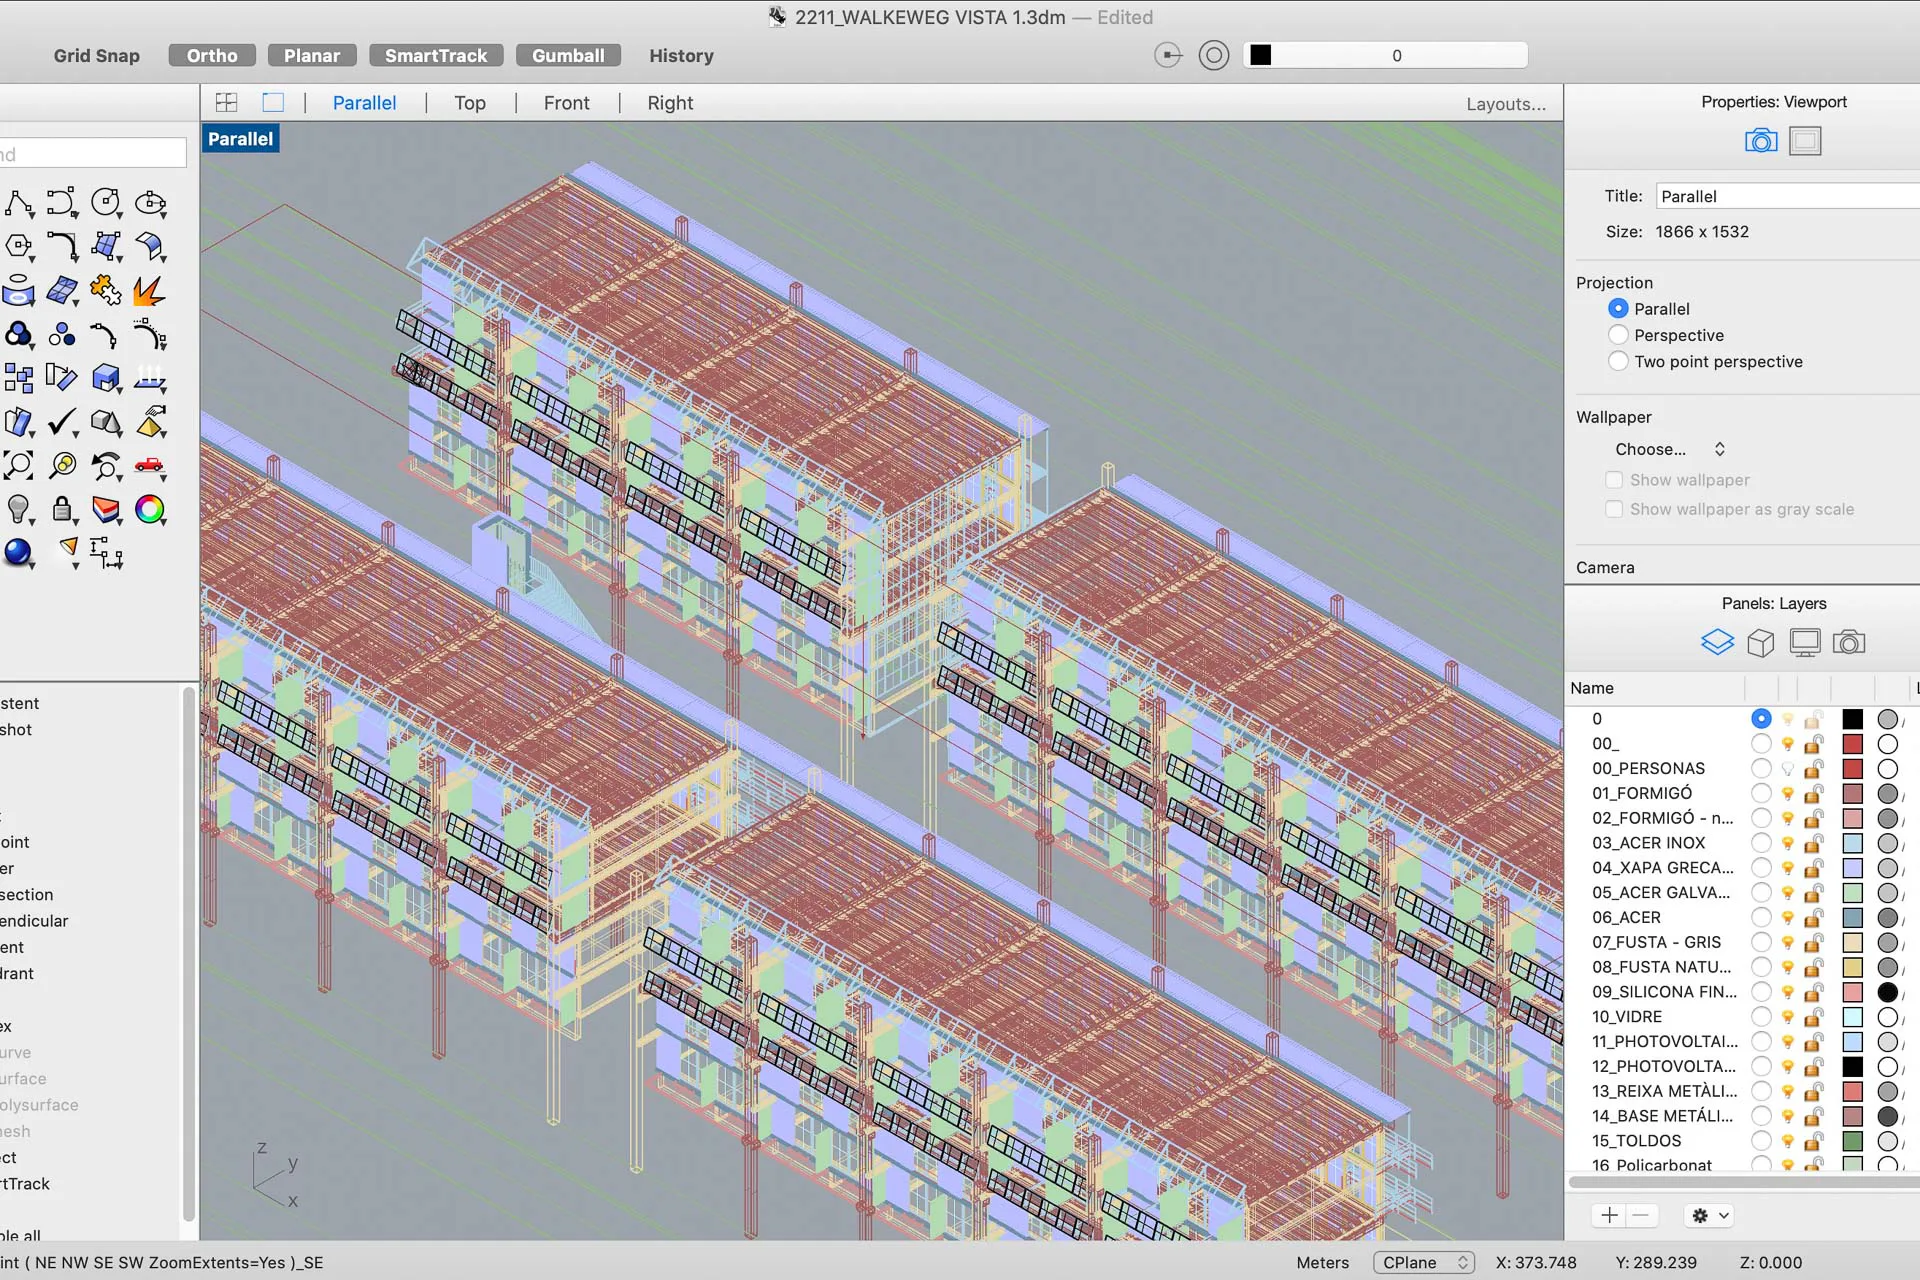Viewport: 1920px width, 1280px height.
Task: Click color swatch of 15_TOLDOS layer
Action: click(1853, 1140)
